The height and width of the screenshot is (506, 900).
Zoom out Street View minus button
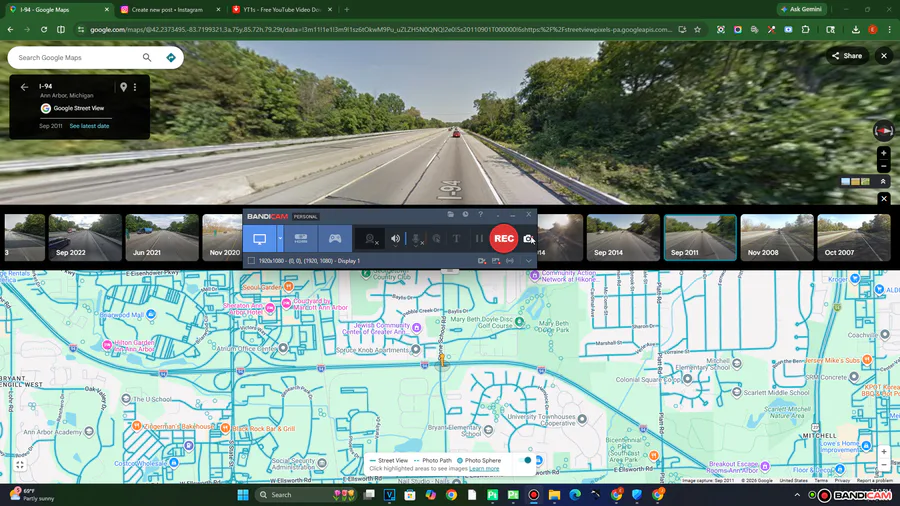[x=883, y=166]
